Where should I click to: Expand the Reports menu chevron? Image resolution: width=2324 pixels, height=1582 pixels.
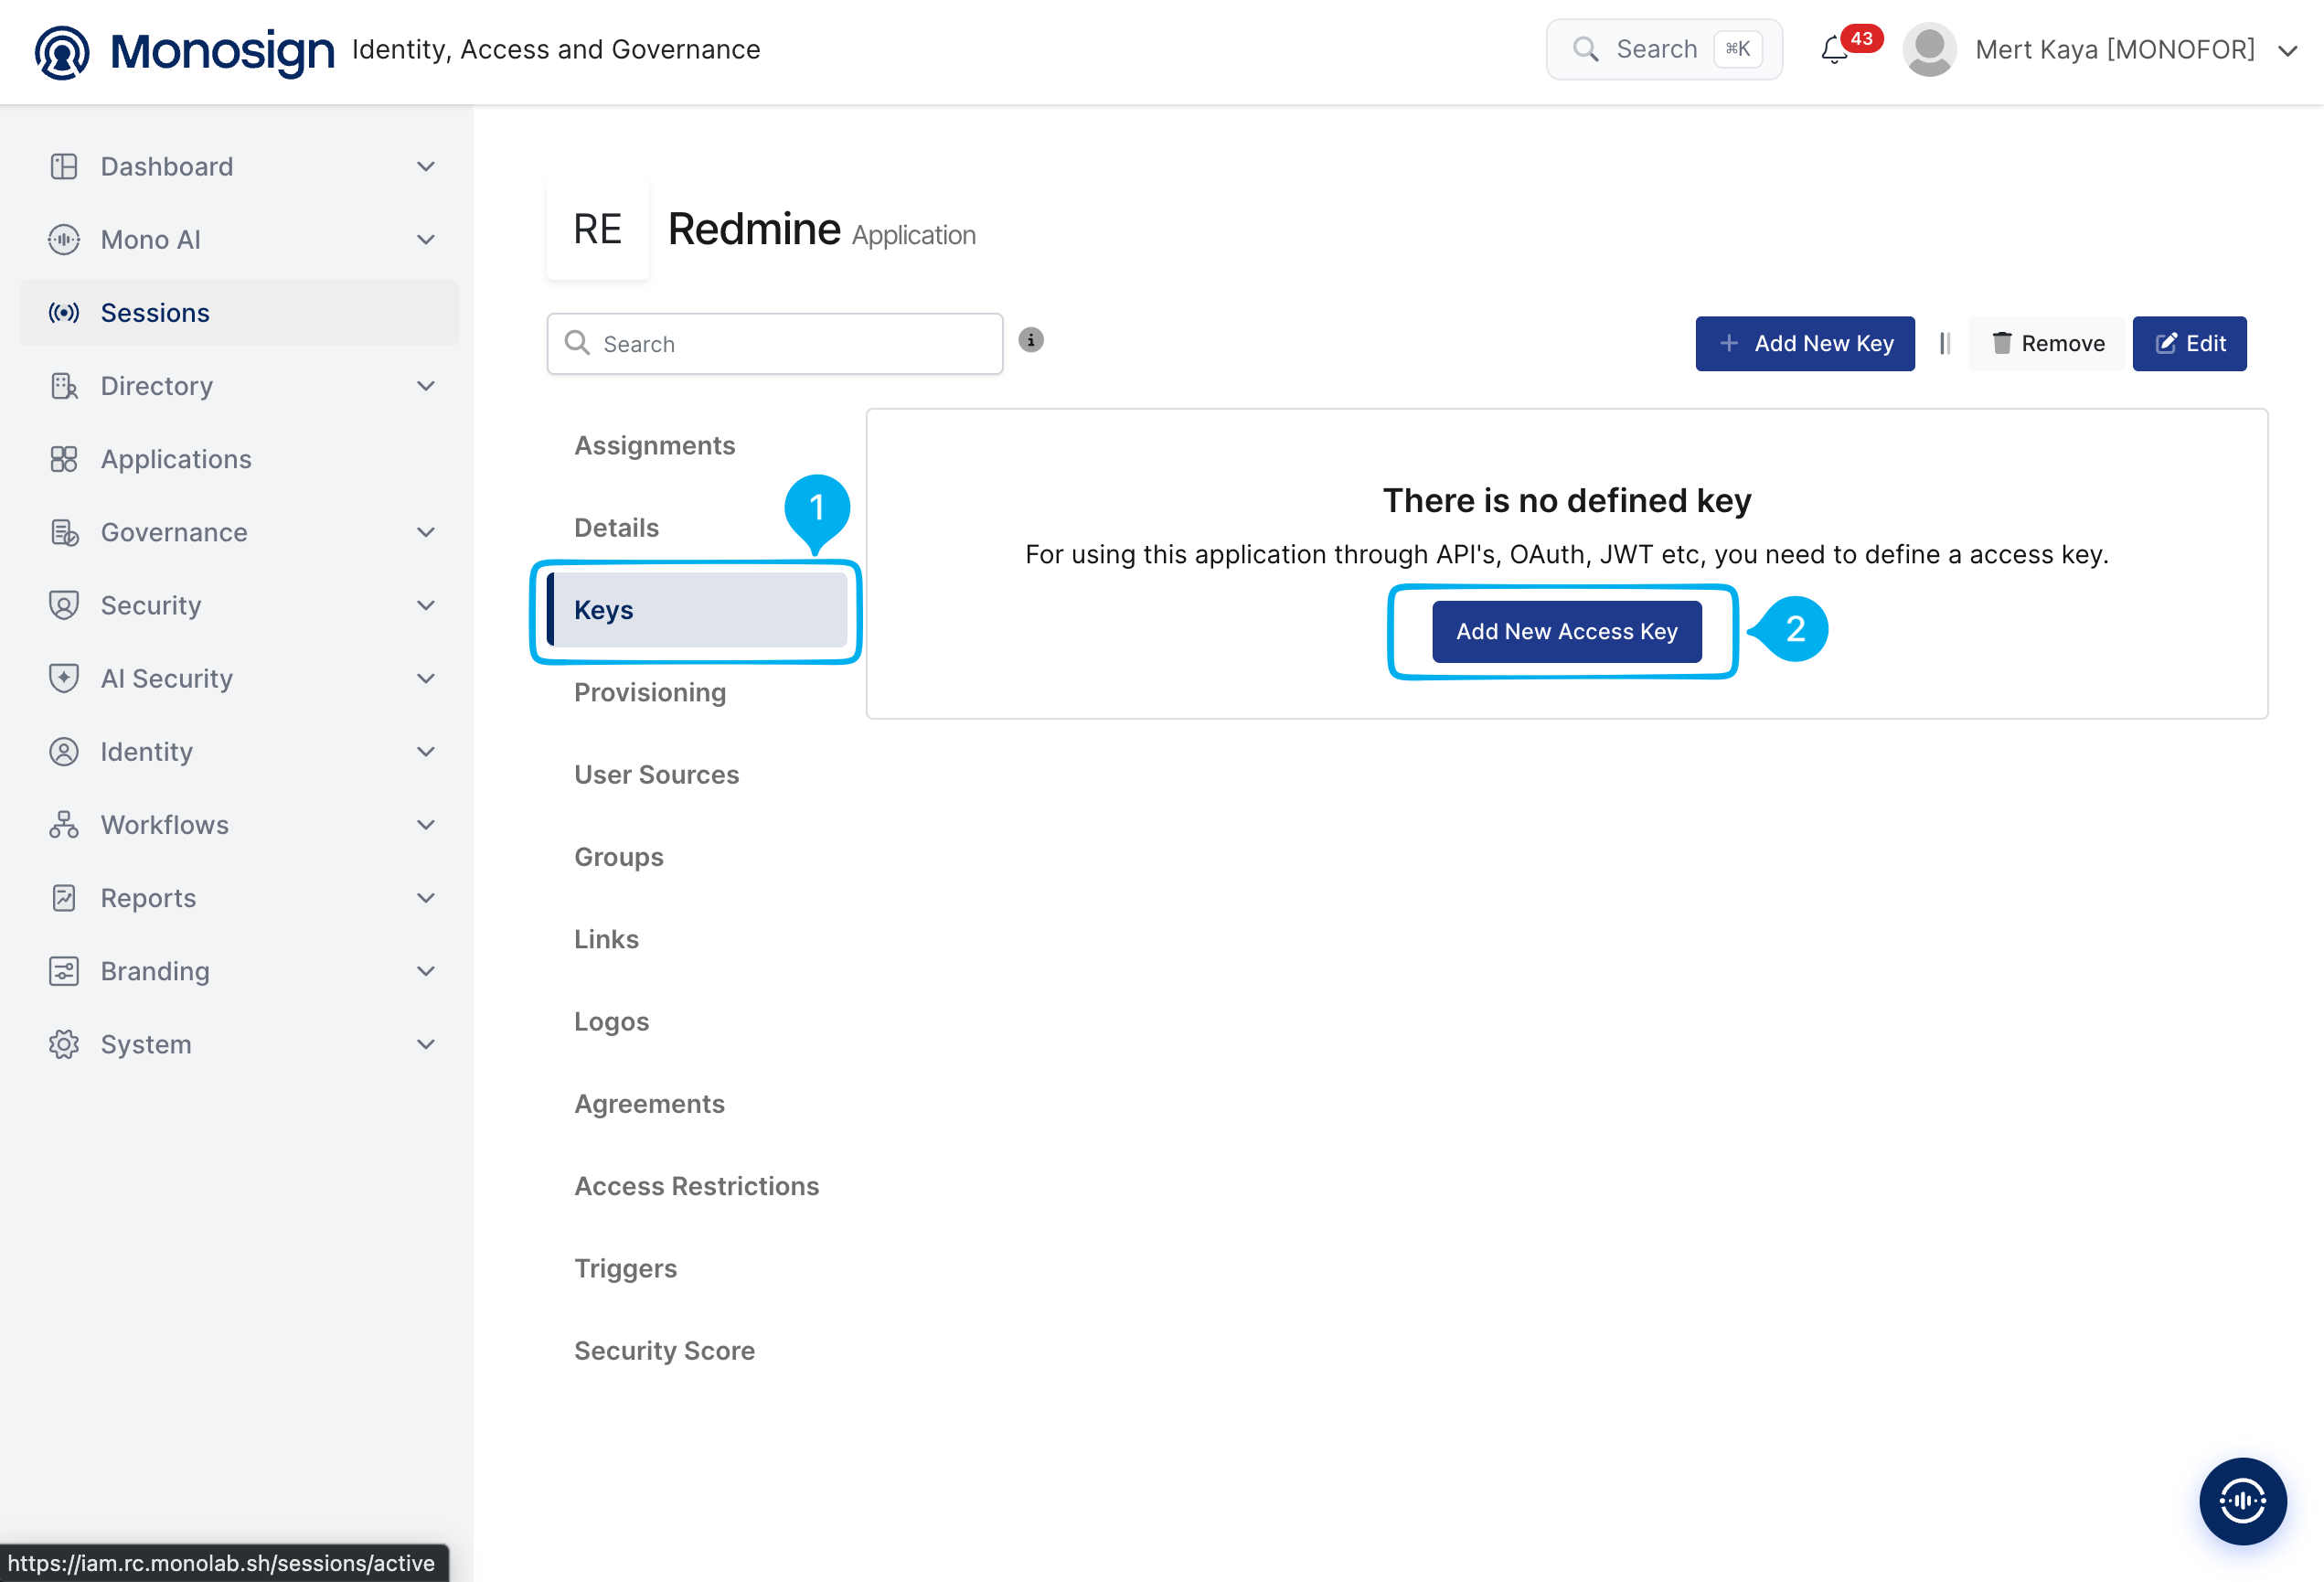426,898
